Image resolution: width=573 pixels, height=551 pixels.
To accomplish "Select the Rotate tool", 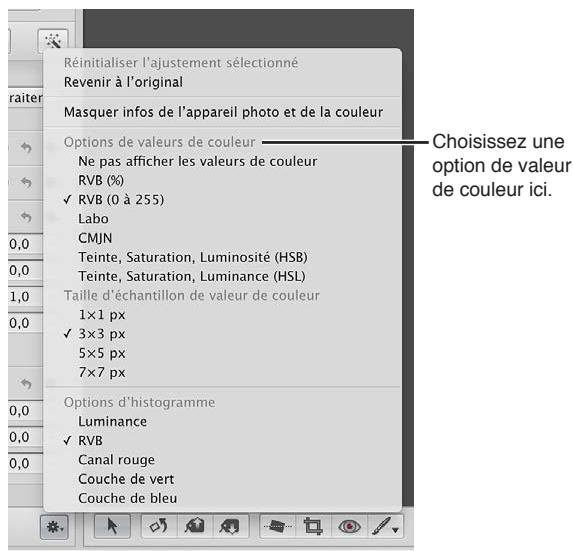I will (159, 526).
